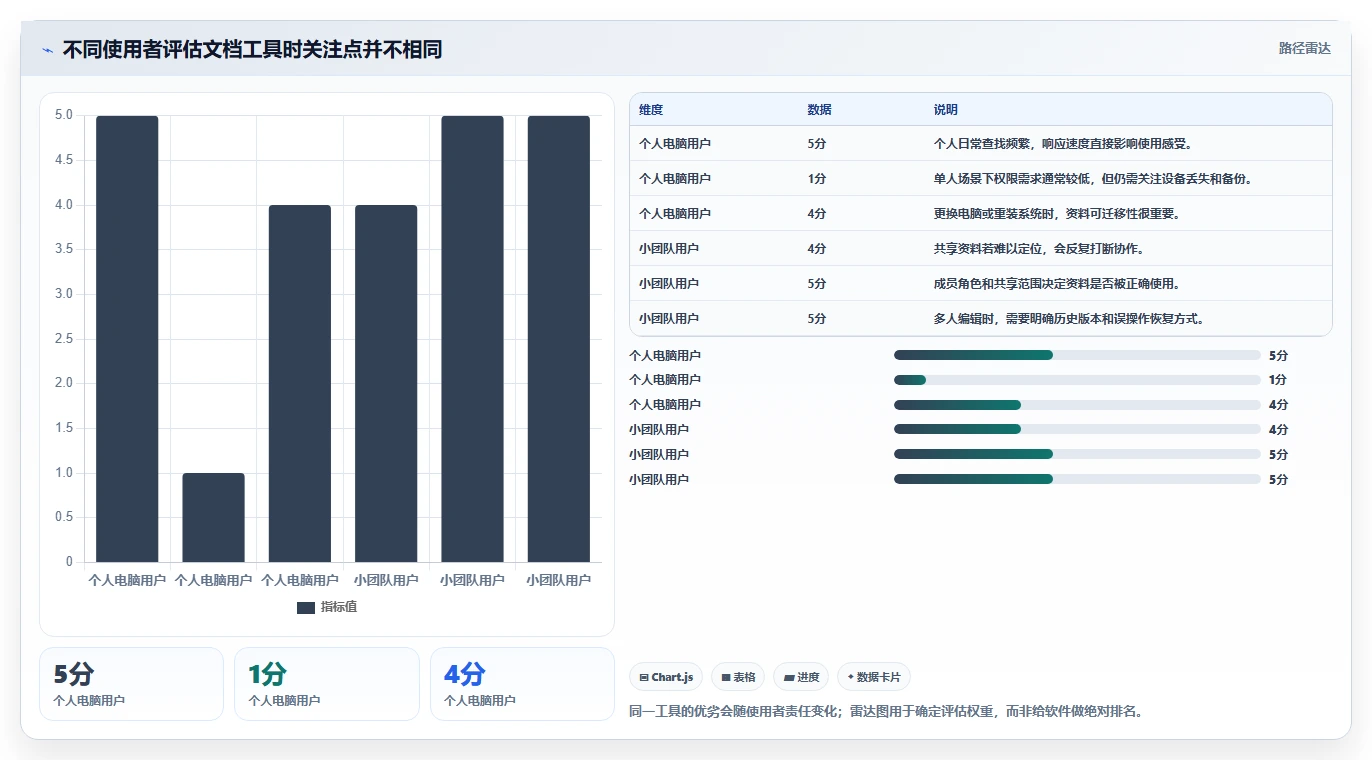The image size is (1372, 760).
Task: Click the 2.0 y-axis label
Action: (x=64, y=383)
